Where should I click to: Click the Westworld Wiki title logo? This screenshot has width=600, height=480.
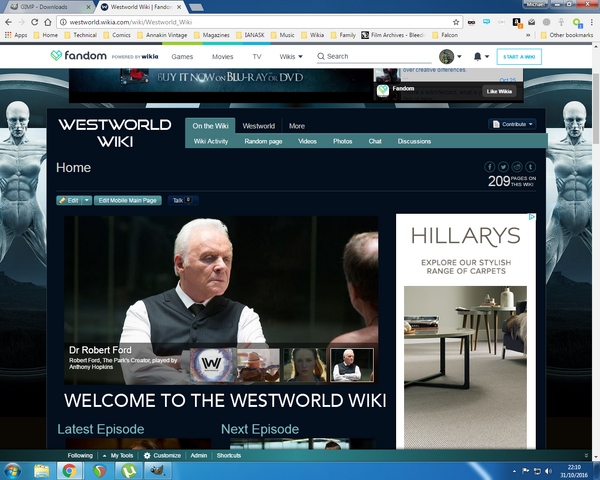115,133
